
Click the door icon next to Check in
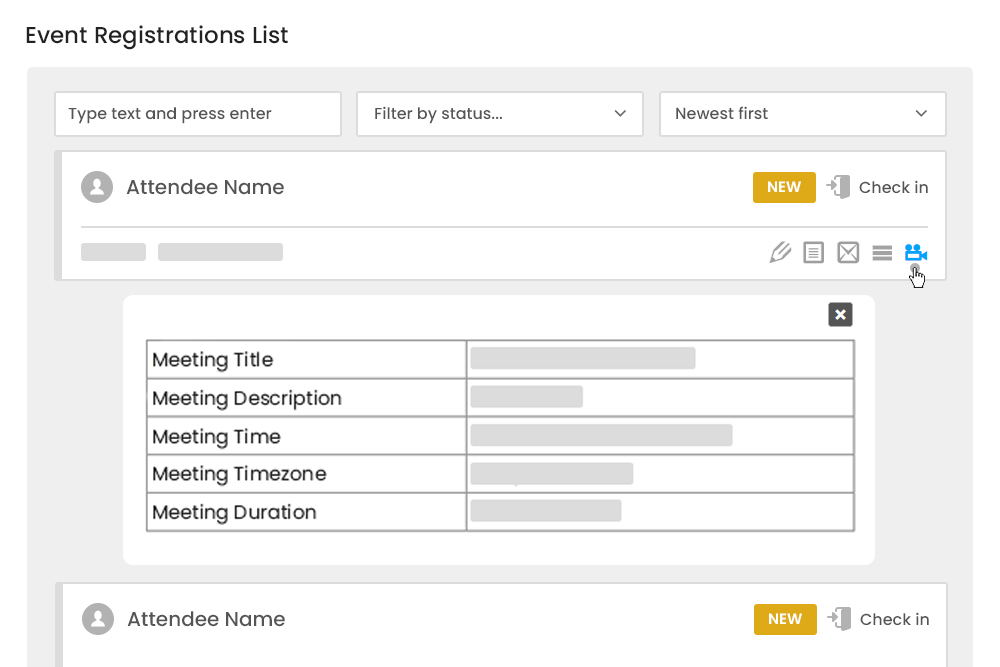838,187
